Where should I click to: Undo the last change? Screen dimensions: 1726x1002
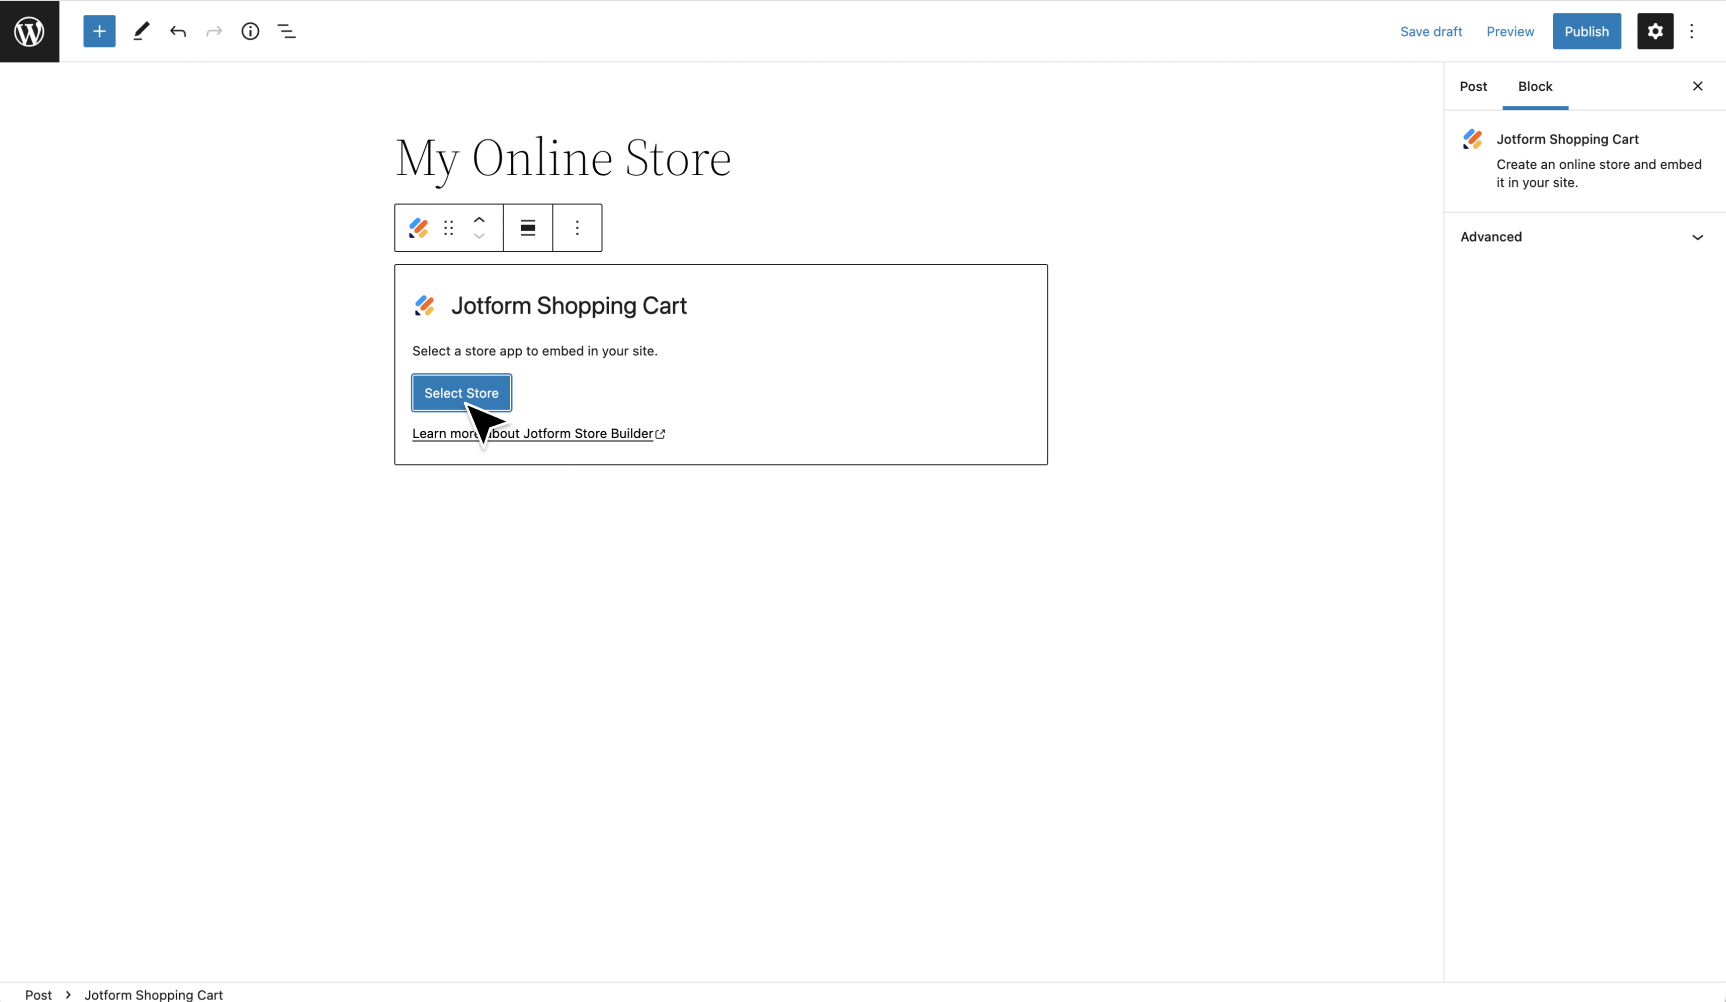178,31
